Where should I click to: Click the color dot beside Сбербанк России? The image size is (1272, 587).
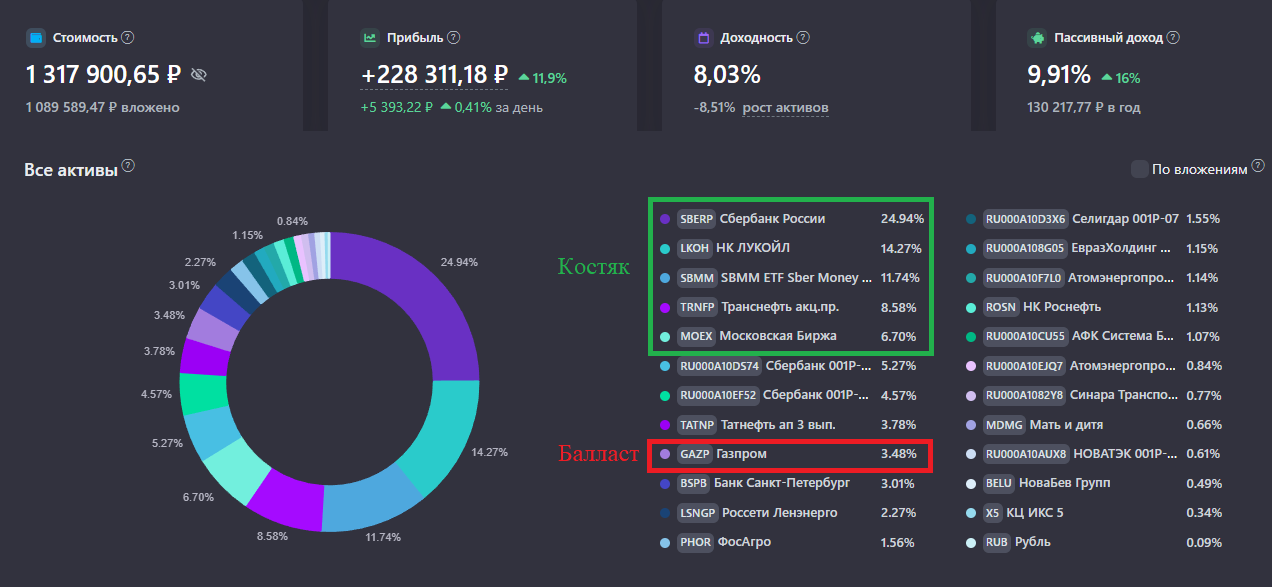click(x=665, y=218)
